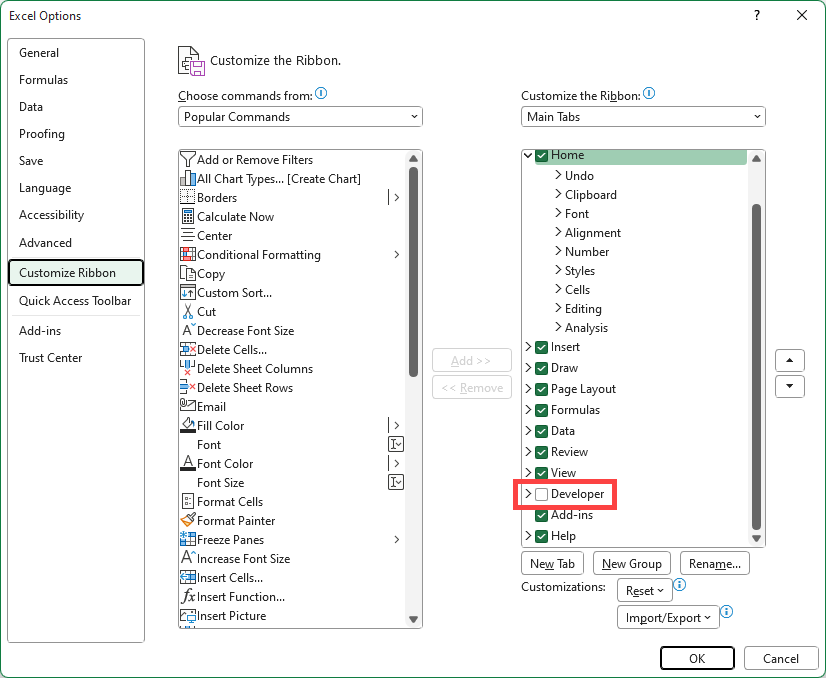Expand the Clipboard group

(558, 194)
